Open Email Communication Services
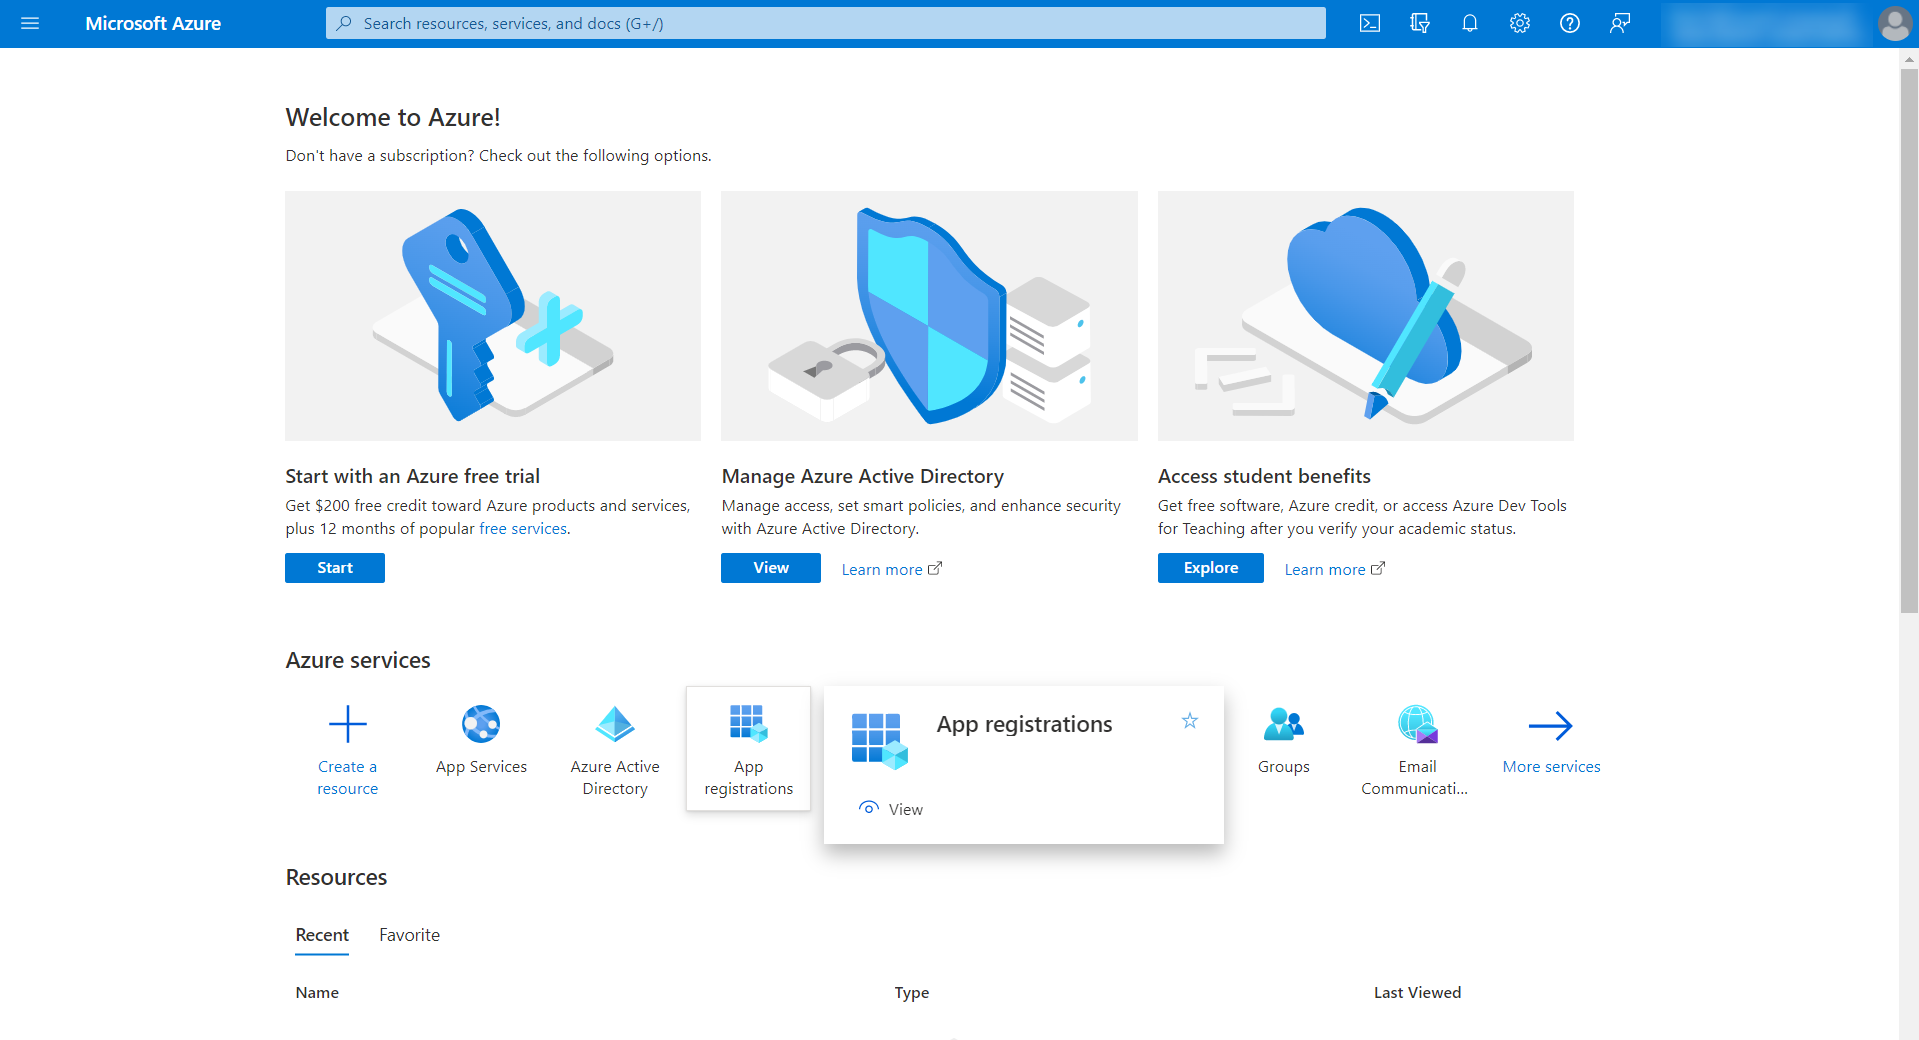Screen dimensions: 1919x1040 1415,724
